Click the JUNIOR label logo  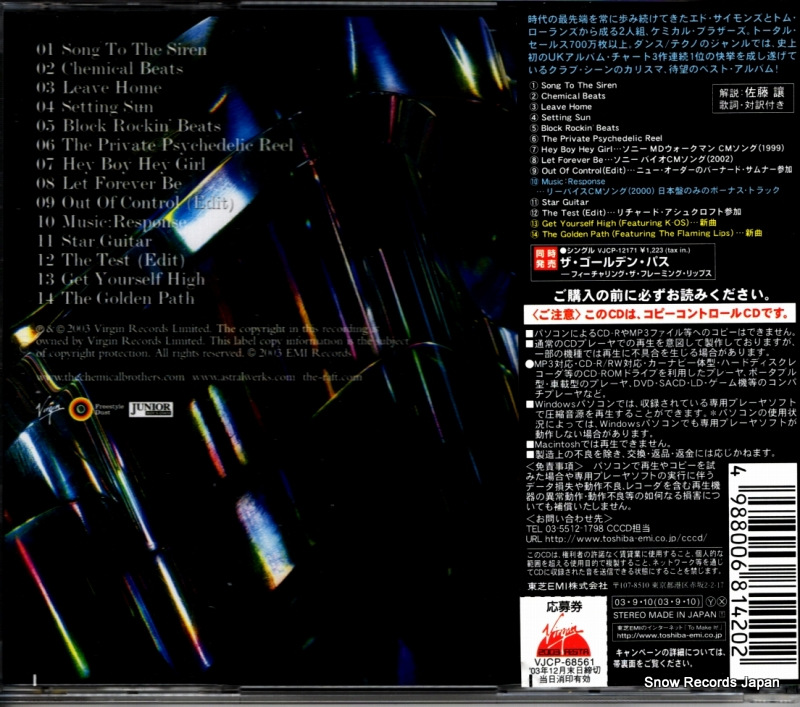(x=151, y=409)
